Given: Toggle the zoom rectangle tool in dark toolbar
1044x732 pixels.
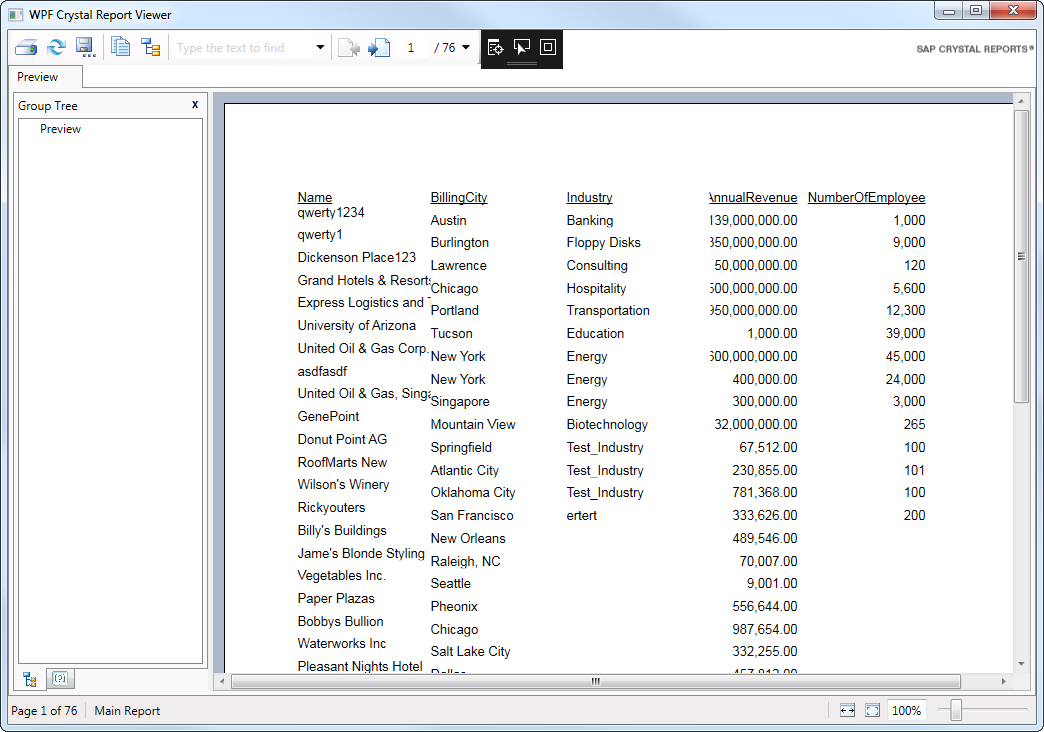Looking at the screenshot, I should click(547, 46).
